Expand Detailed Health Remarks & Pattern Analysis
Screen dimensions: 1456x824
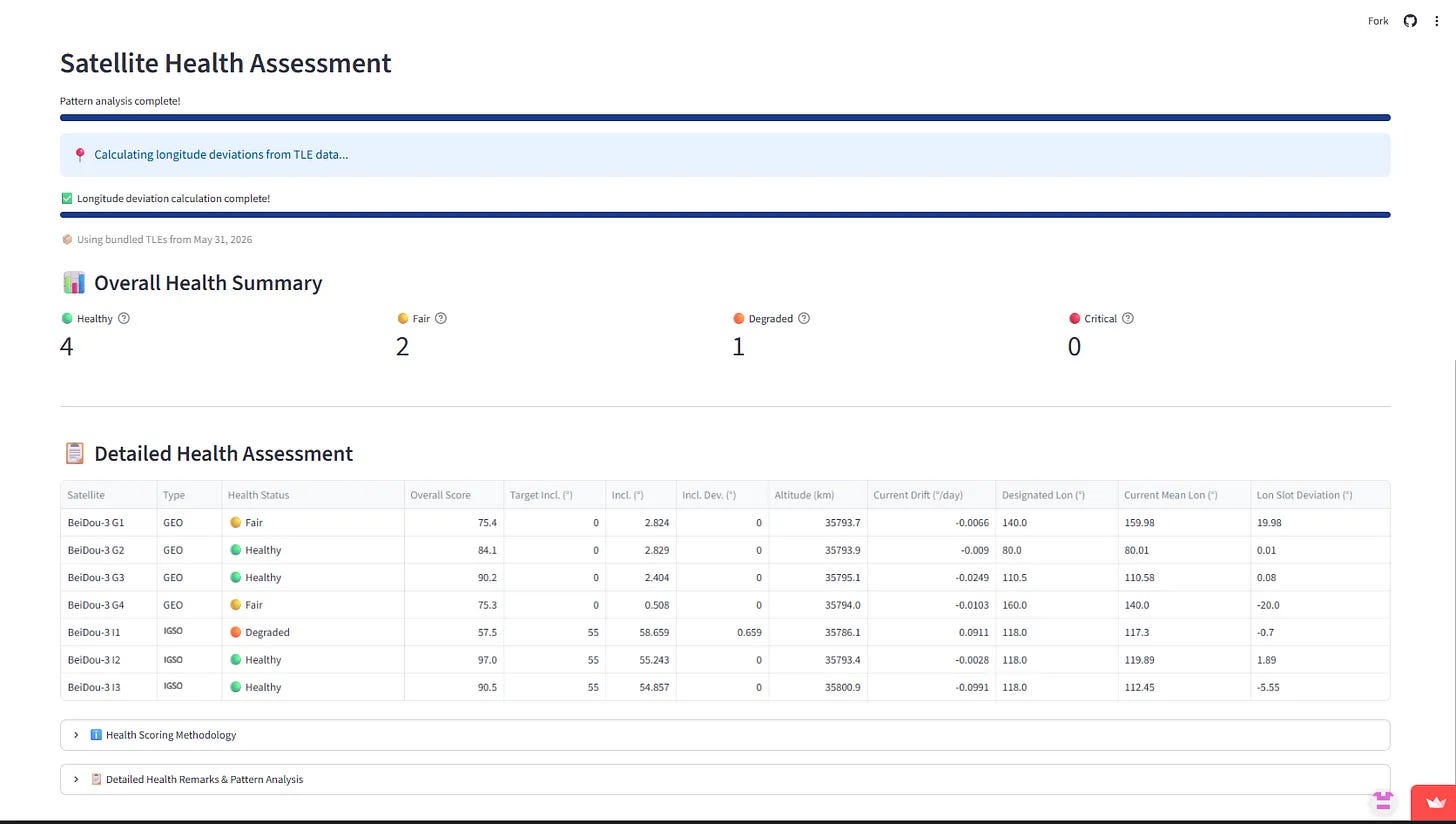[725, 779]
